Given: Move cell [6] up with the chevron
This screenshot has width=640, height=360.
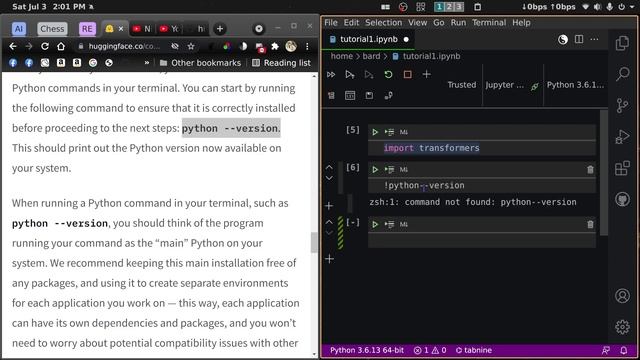Looking at the screenshot, I should tap(329, 167).
